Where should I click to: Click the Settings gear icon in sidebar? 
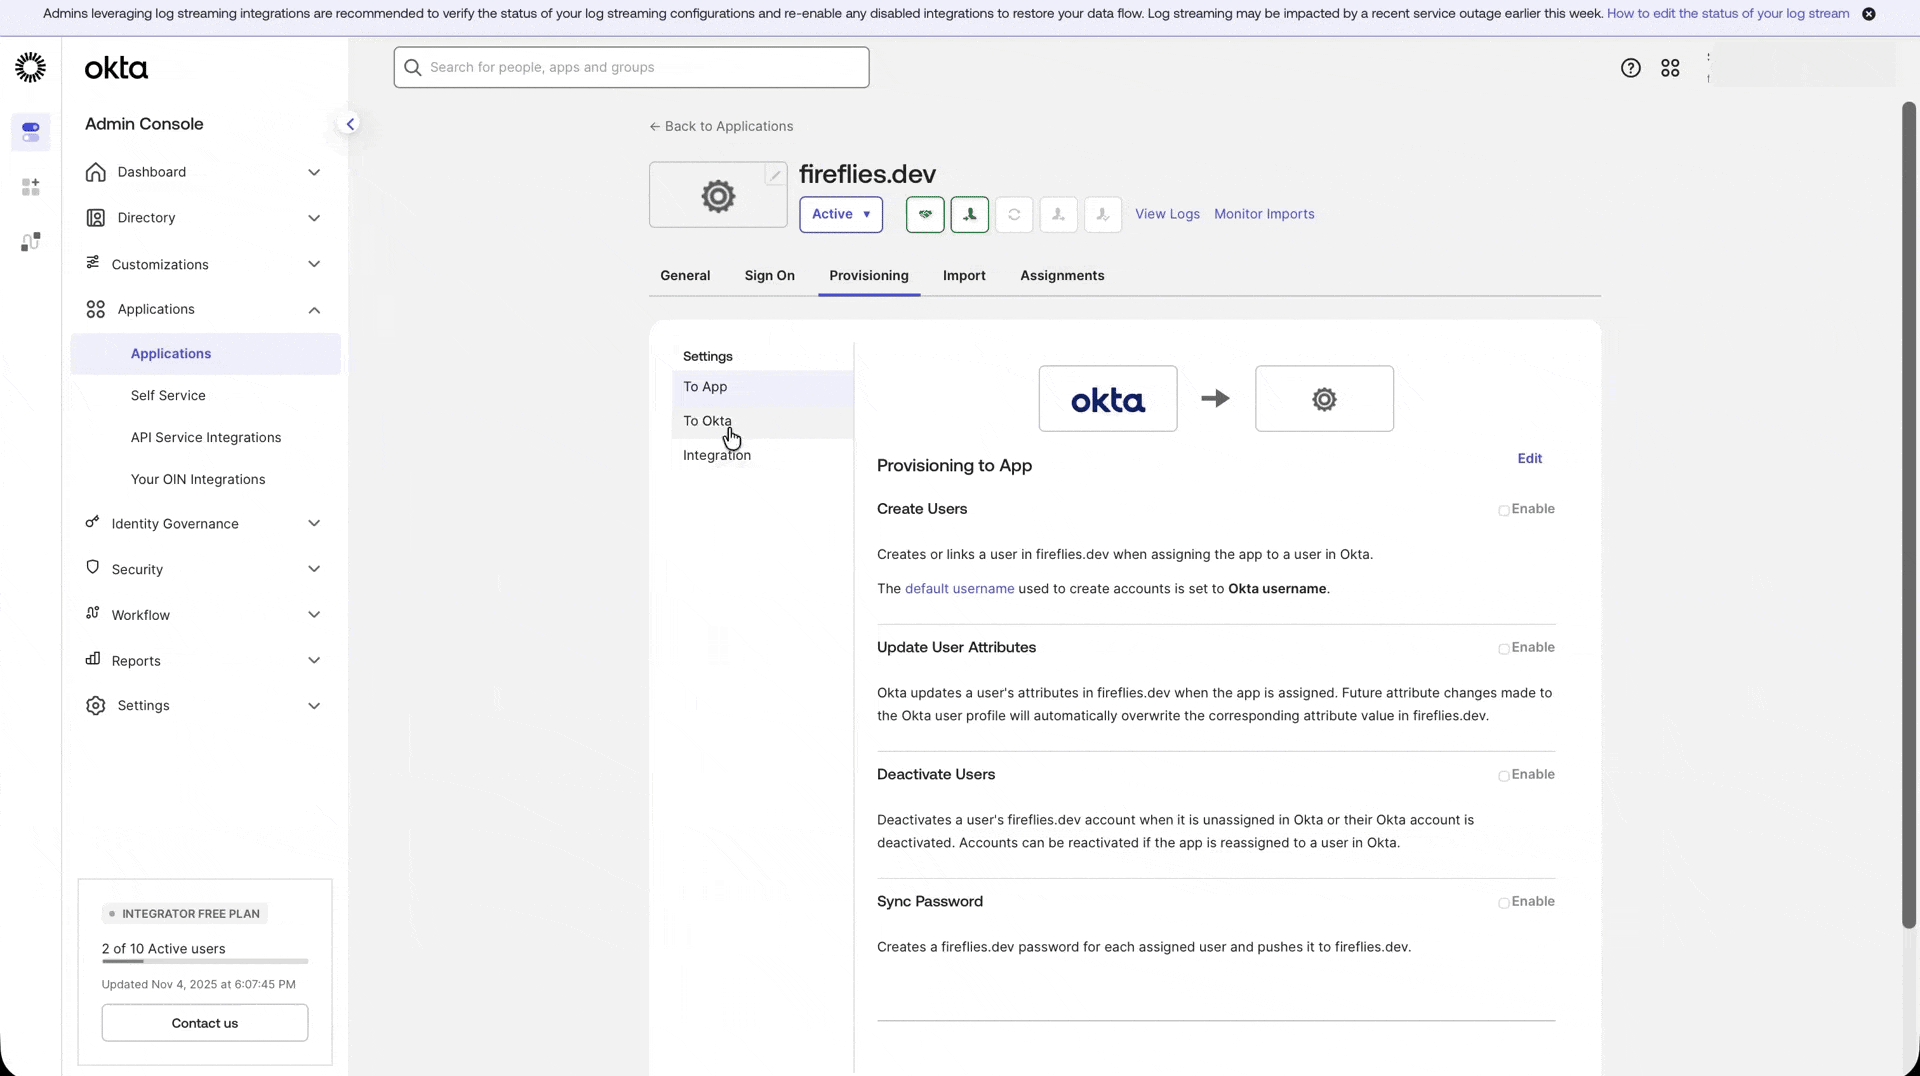tap(96, 705)
